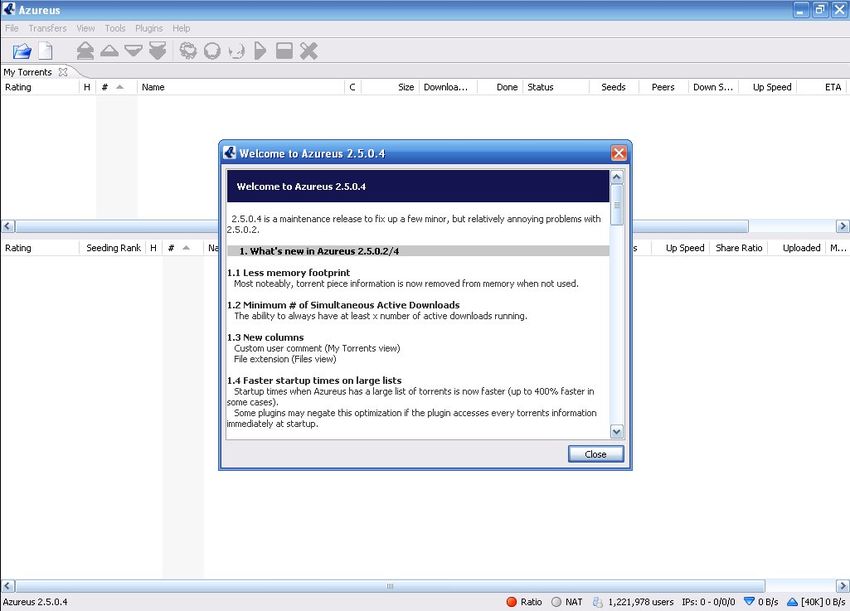Click '[40K] 0 B/s' upload speed text

[823, 602]
